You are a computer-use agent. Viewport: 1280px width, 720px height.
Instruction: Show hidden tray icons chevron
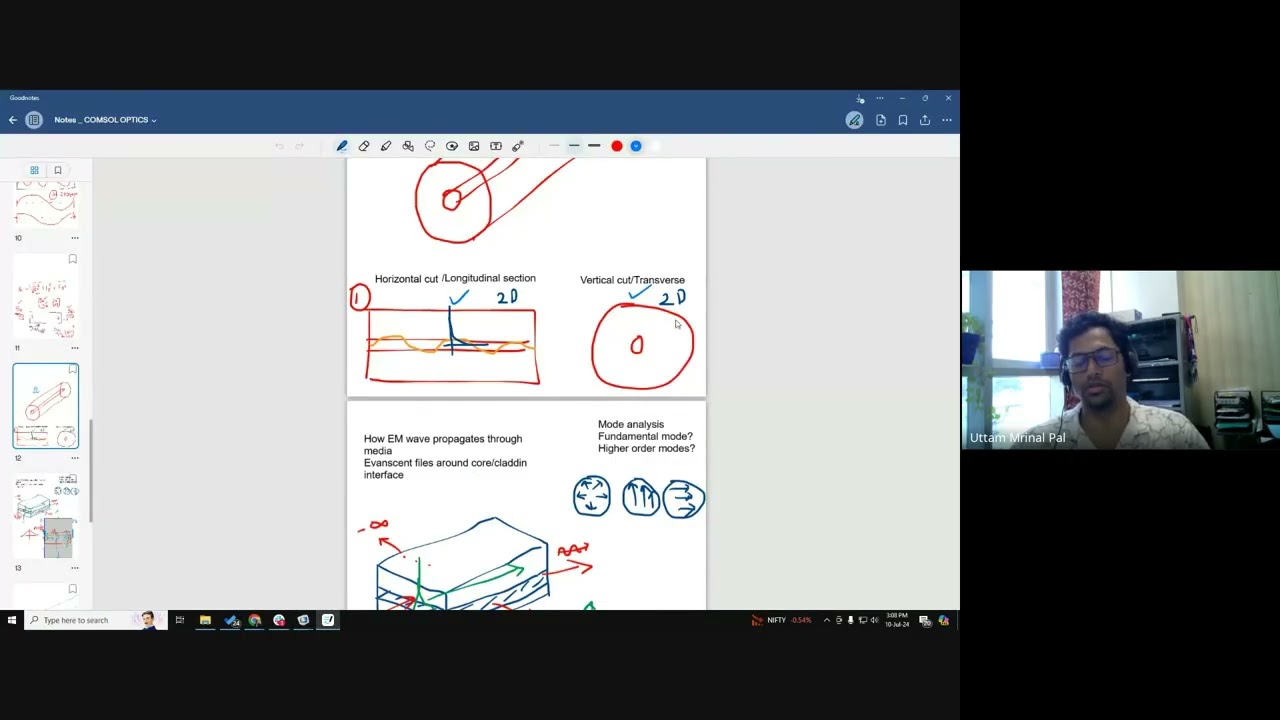pyautogui.click(x=827, y=620)
